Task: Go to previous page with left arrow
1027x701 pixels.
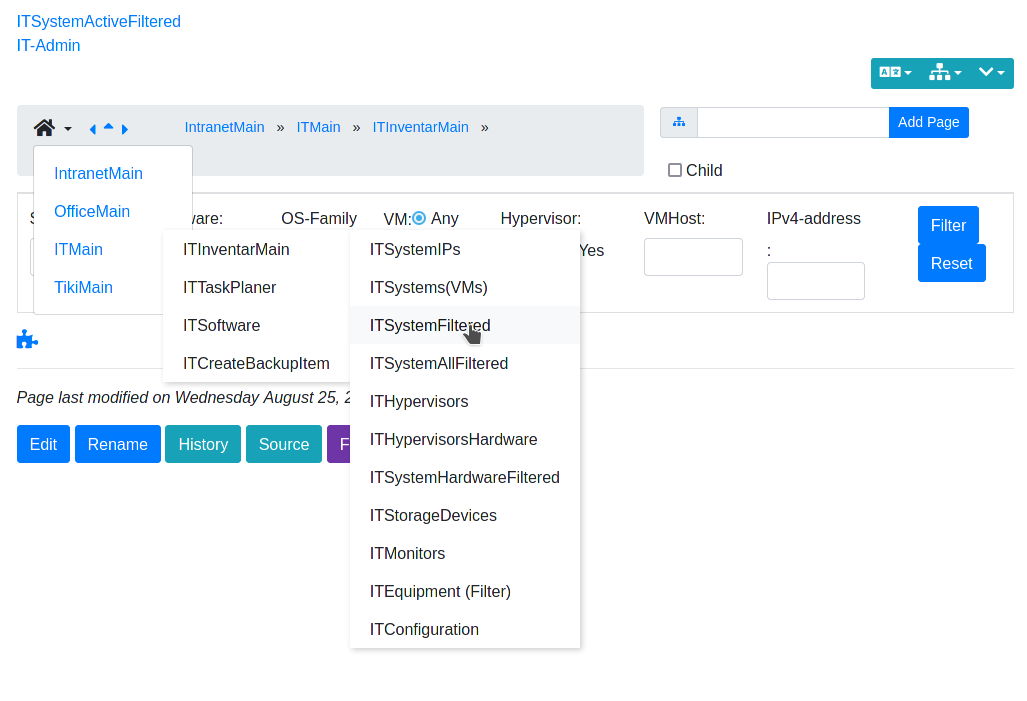Action: point(93,129)
